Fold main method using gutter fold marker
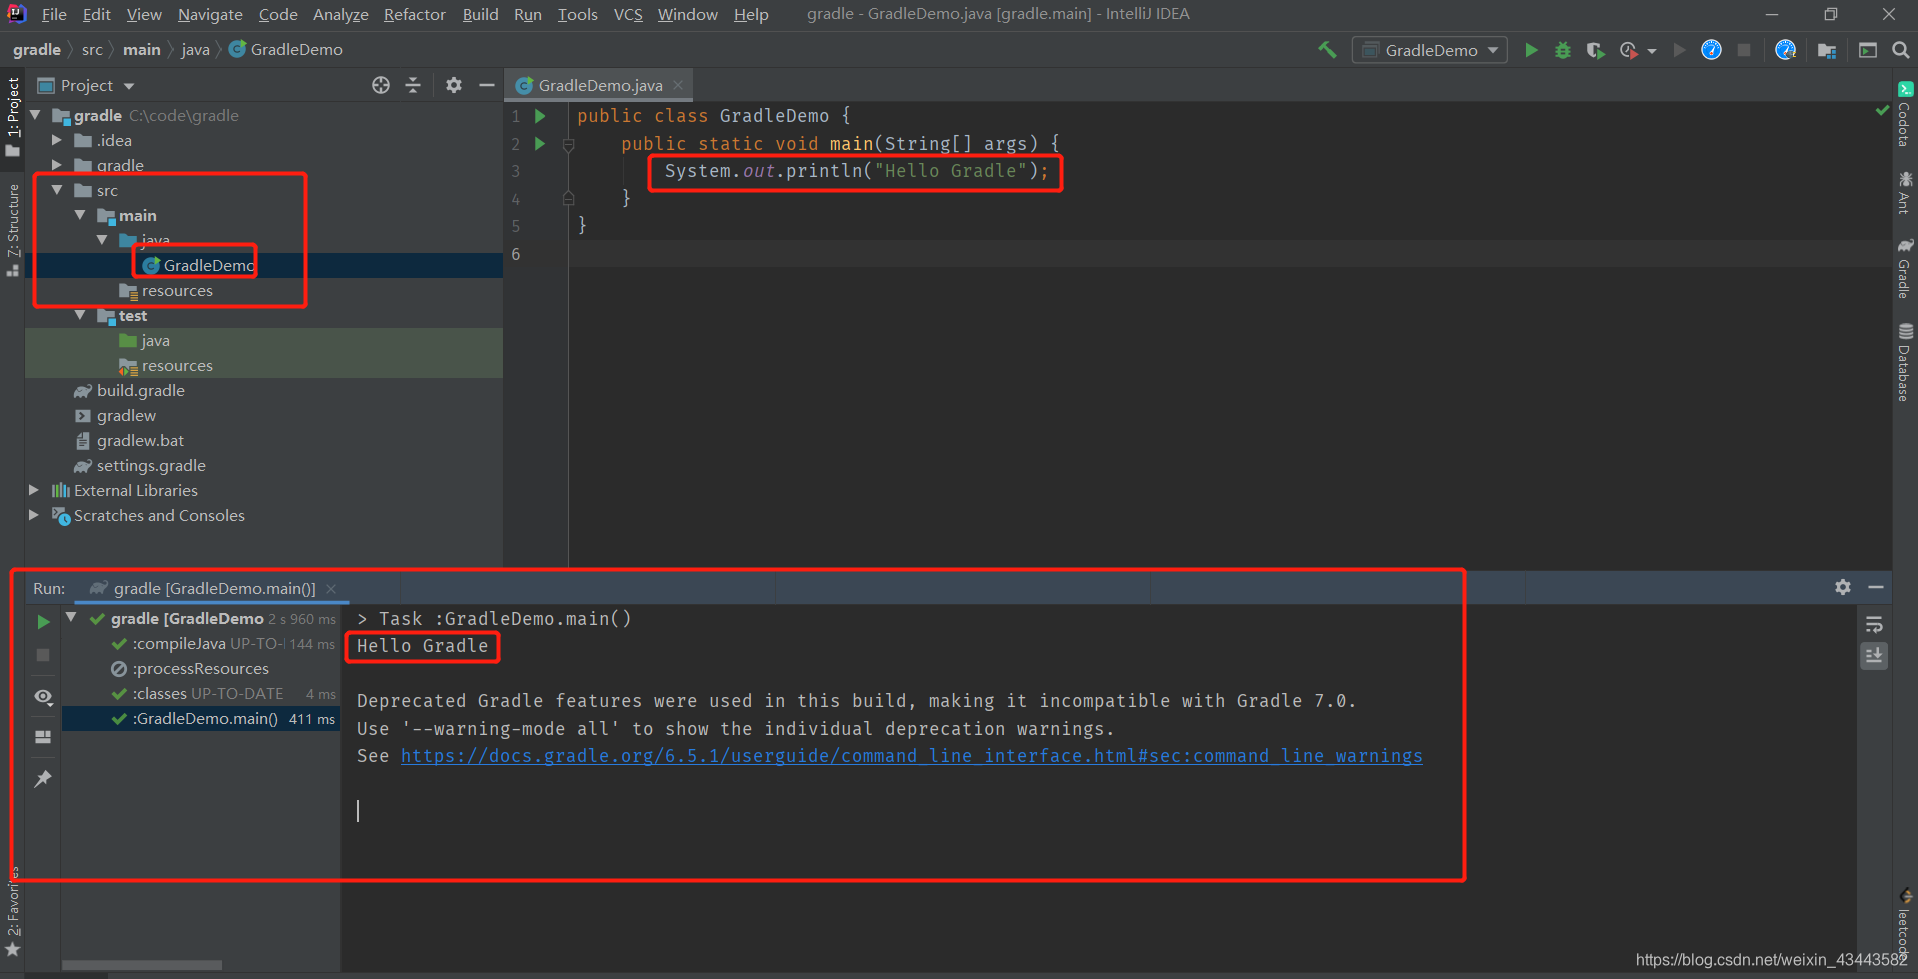This screenshot has width=1918, height=979. 568,144
